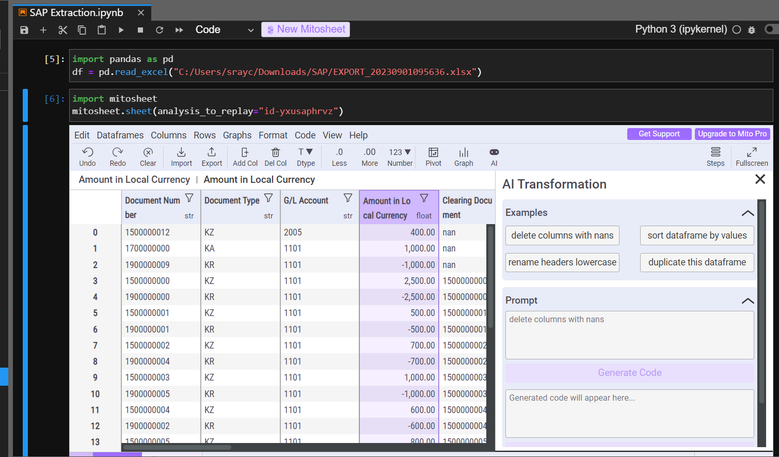Open the Columns menu
This screenshot has height=457, width=779.
click(168, 135)
